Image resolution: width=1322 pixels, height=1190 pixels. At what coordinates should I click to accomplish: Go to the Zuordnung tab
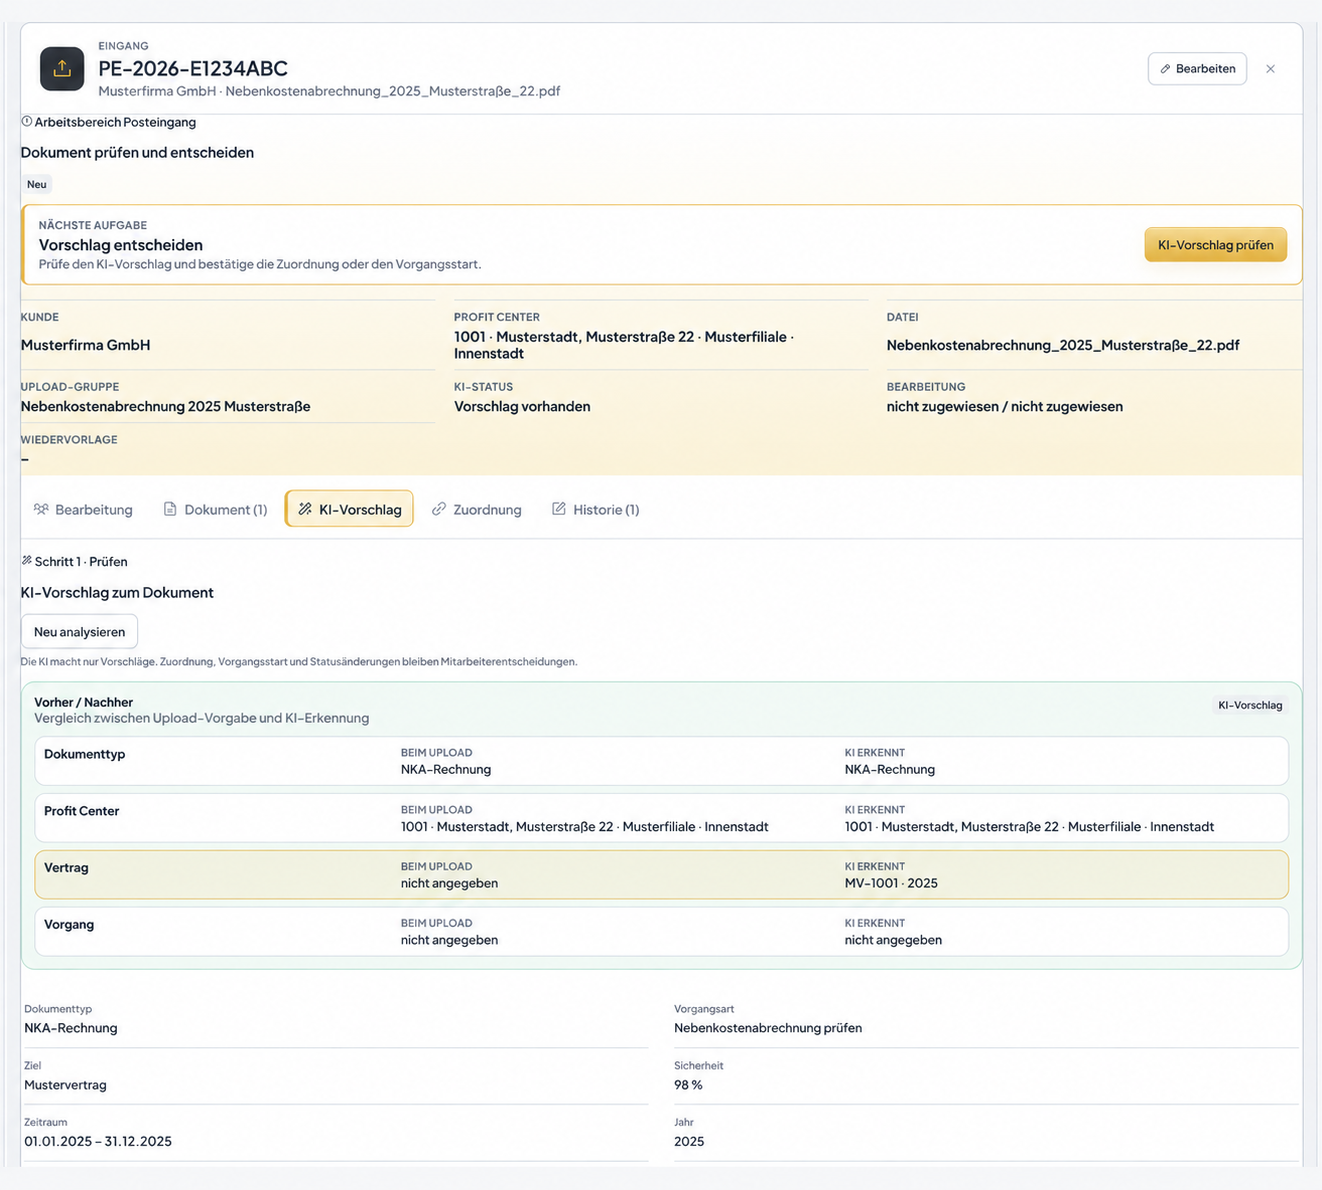(x=477, y=509)
